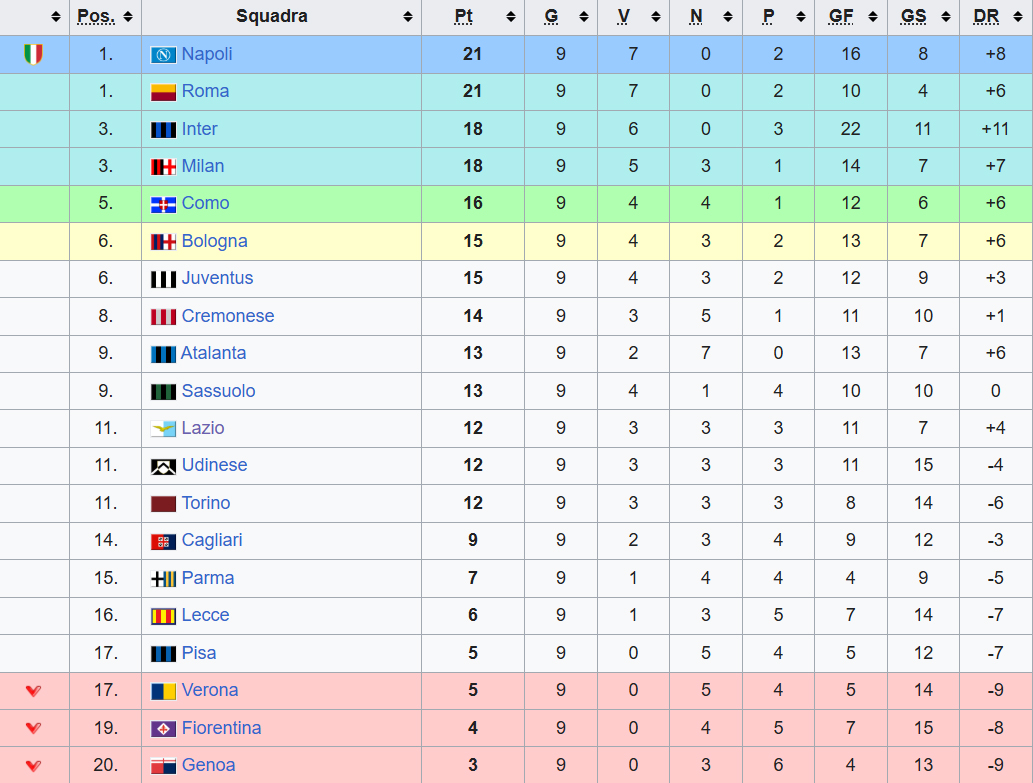Sort table by Pt column arrows
1033x783 pixels.
(512, 17)
